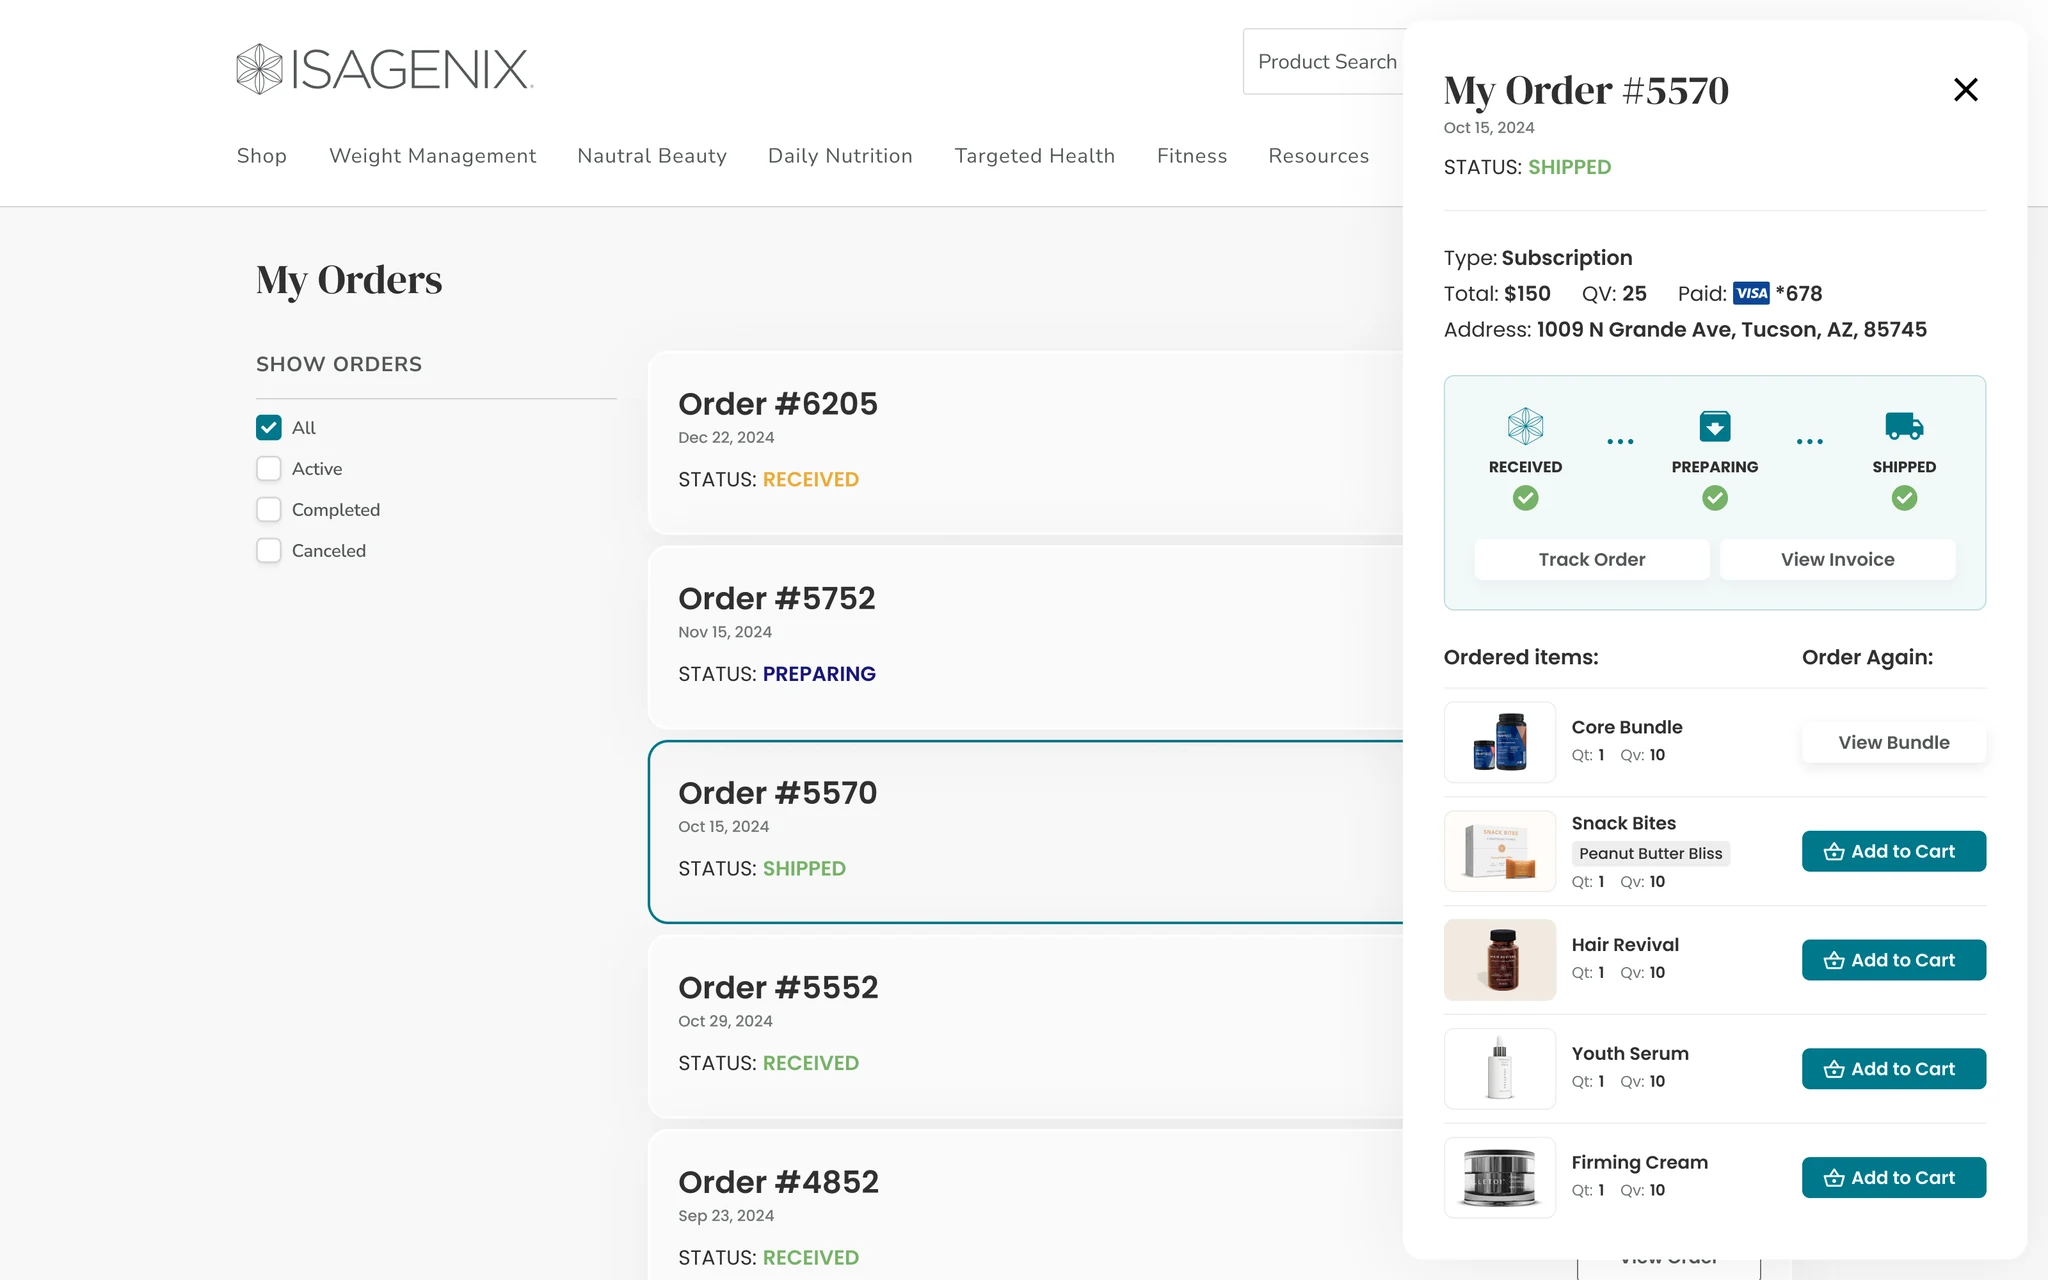This screenshot has width=2048, height=1280.
Task: Click the green check under Preparing
Action: pyautogui.click(x=1714, y=498)
